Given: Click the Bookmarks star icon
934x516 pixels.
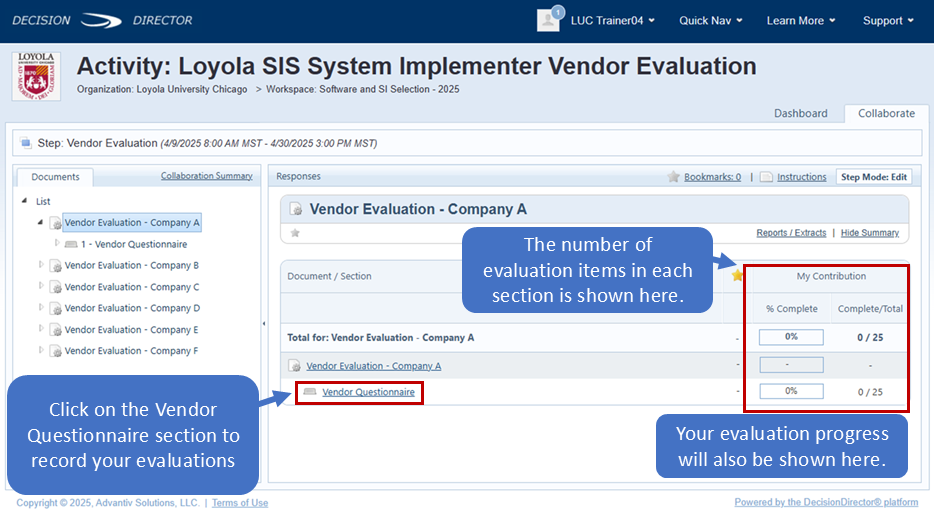Looking at the screenshot, I should 673,176.
